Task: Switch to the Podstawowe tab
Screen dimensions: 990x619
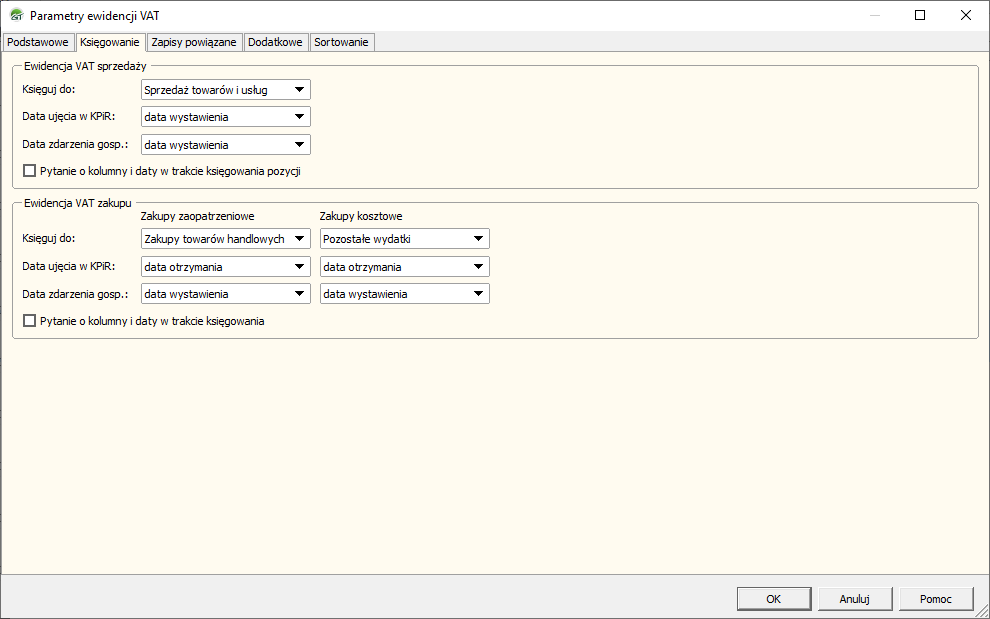Action: click(x=38, y=42)
